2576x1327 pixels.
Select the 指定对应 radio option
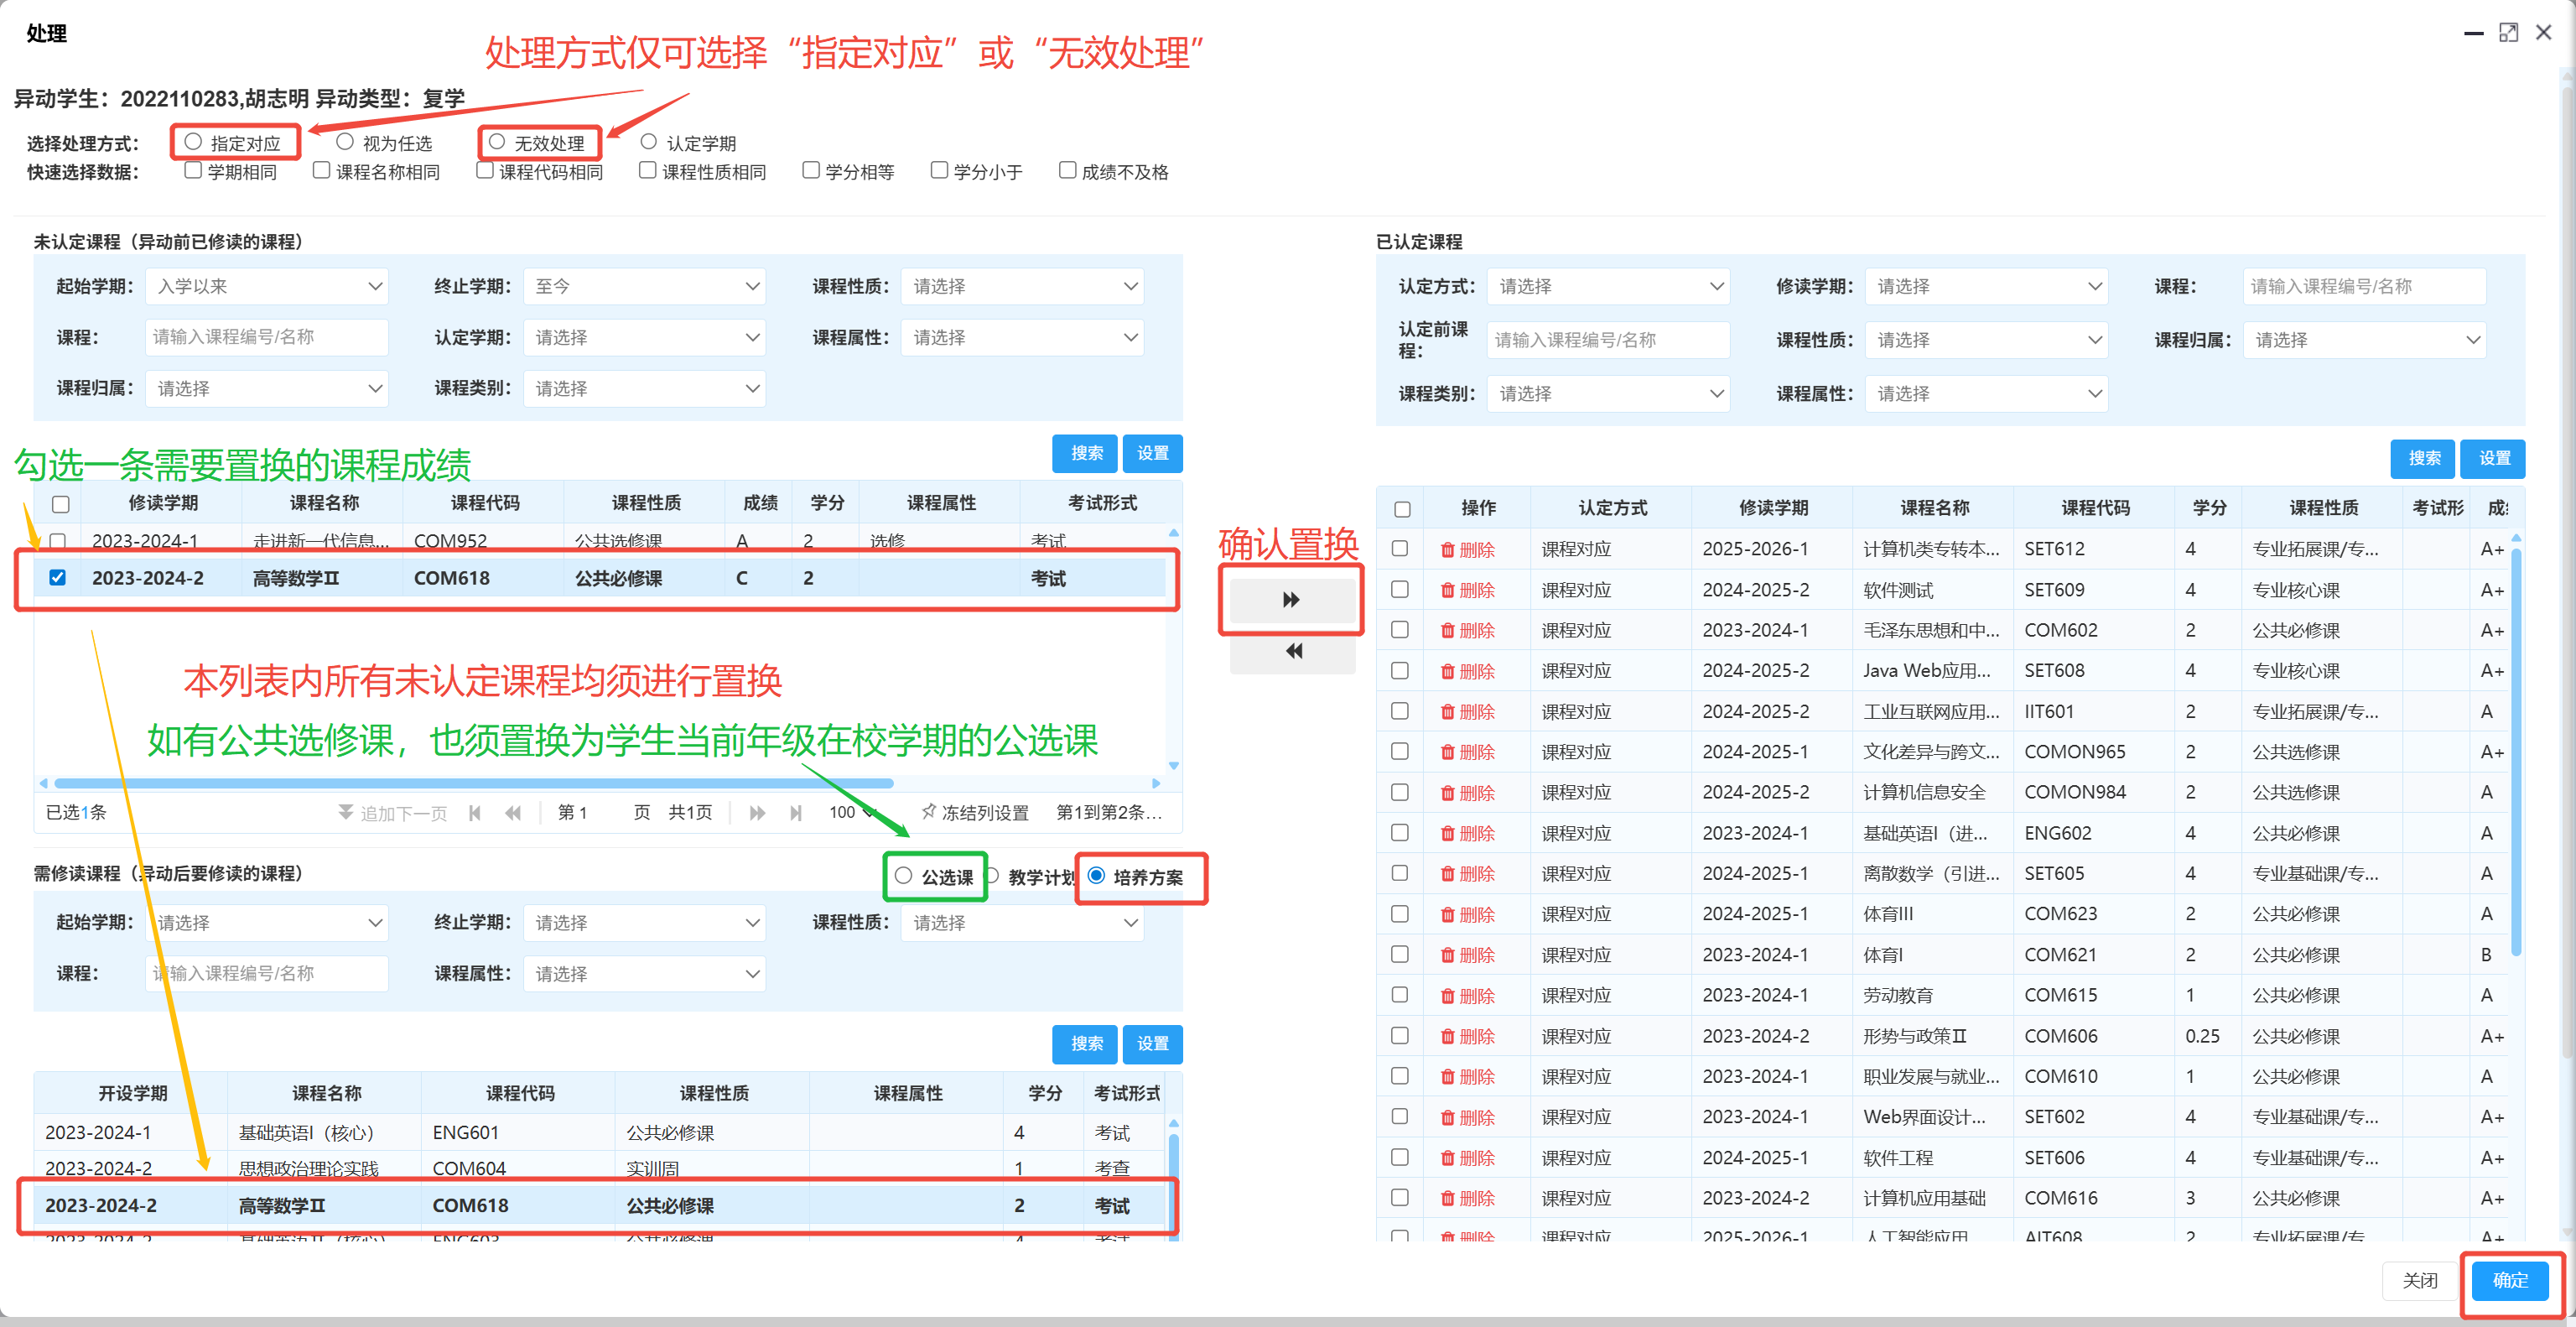194,142
